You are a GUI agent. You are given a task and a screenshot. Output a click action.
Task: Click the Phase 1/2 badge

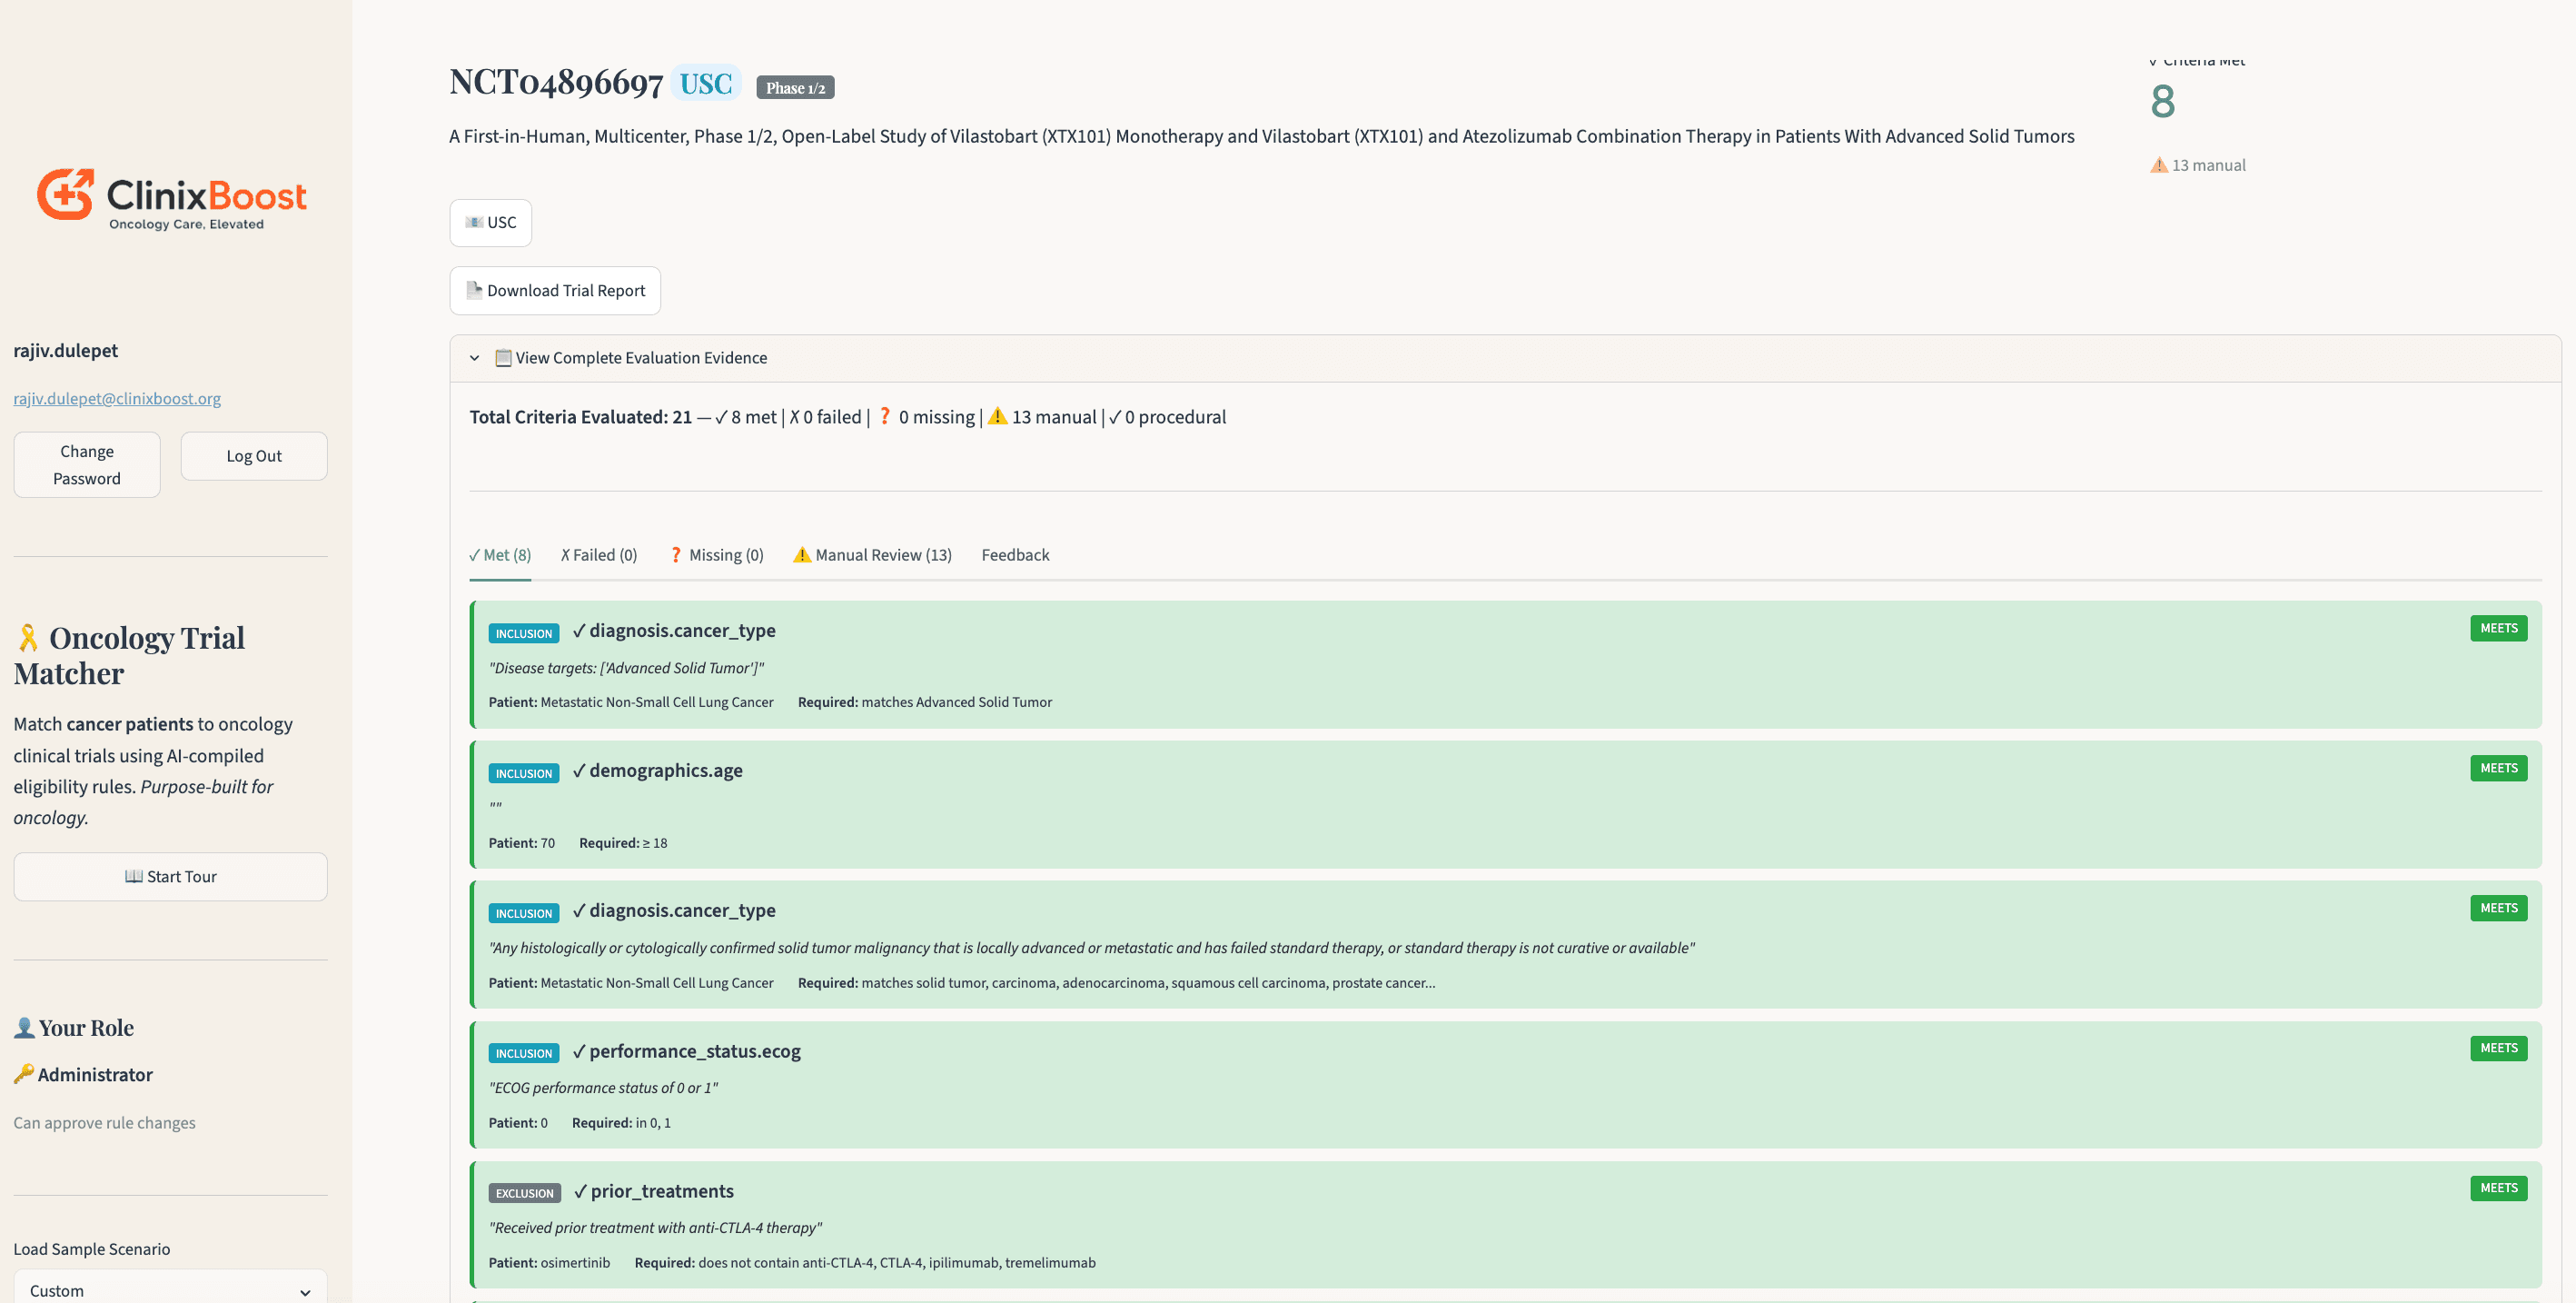pyautogui.click(x=795, y=88)
